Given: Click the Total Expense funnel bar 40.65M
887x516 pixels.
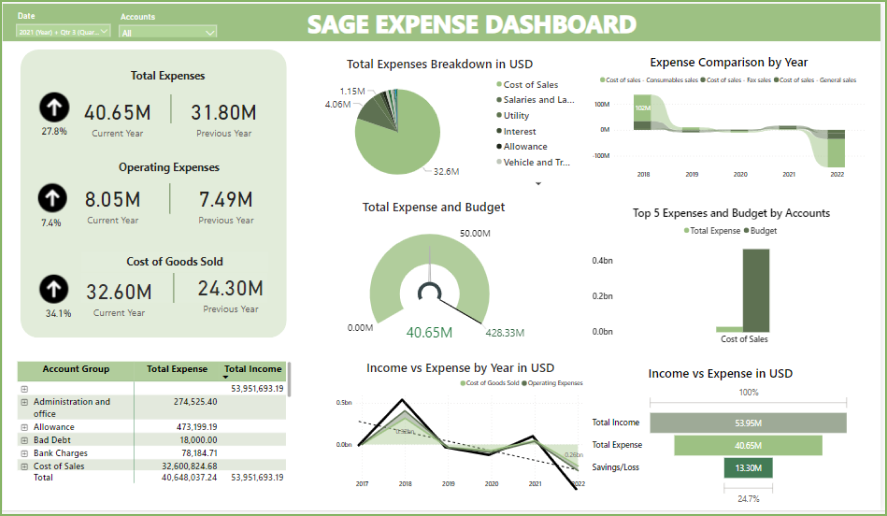Looking at the screenshot, I should (748, 446).
